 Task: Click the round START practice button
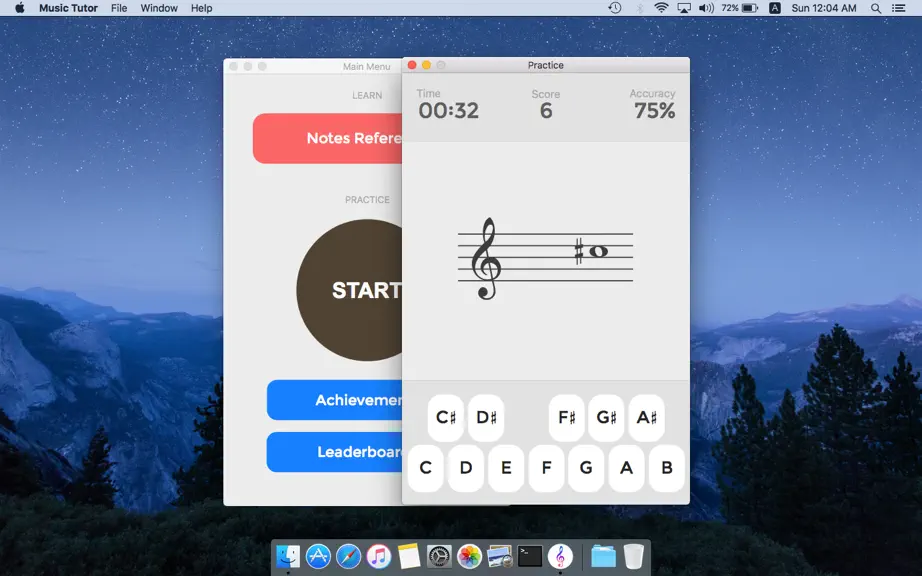[x=349, y=290]
